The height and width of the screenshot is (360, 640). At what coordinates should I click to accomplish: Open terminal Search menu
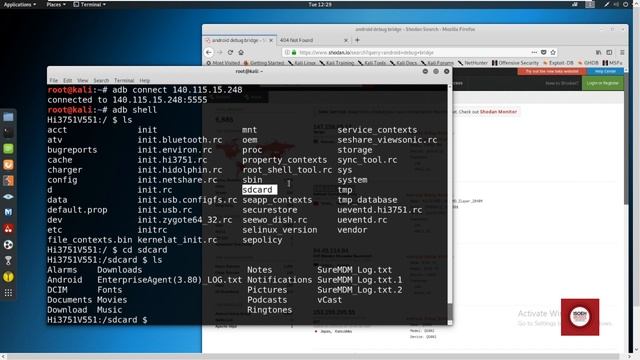click(x=101, y=80)
